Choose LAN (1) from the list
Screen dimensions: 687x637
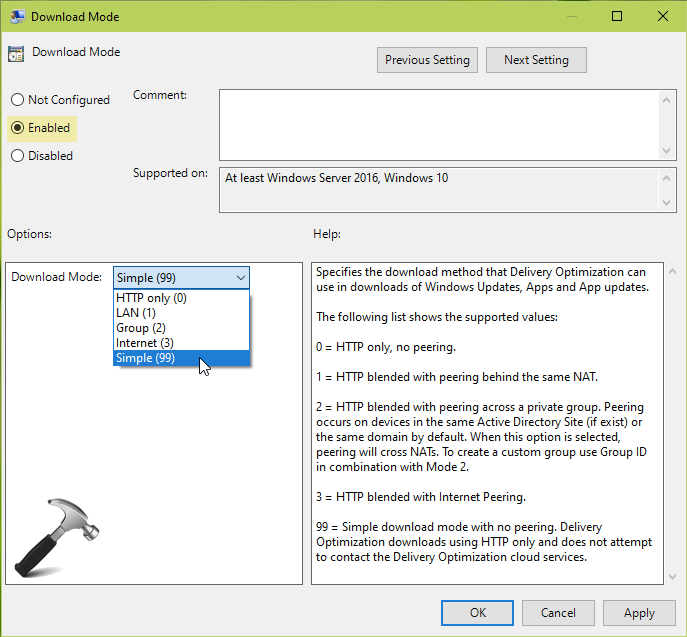135,313
